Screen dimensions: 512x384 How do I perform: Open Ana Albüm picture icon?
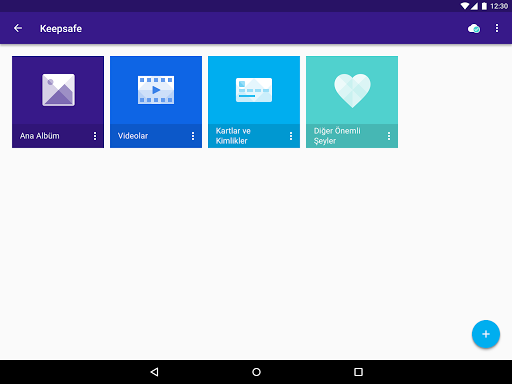click(58, 90)
